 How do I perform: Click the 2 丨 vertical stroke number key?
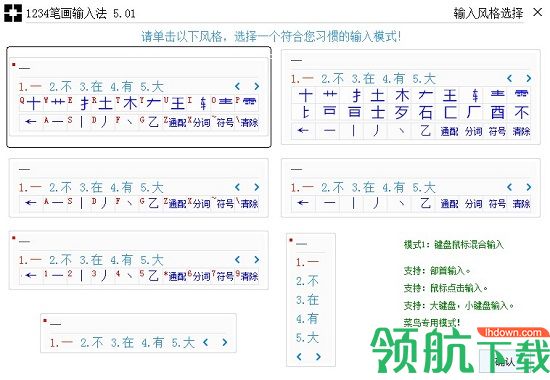click(79, 275)
